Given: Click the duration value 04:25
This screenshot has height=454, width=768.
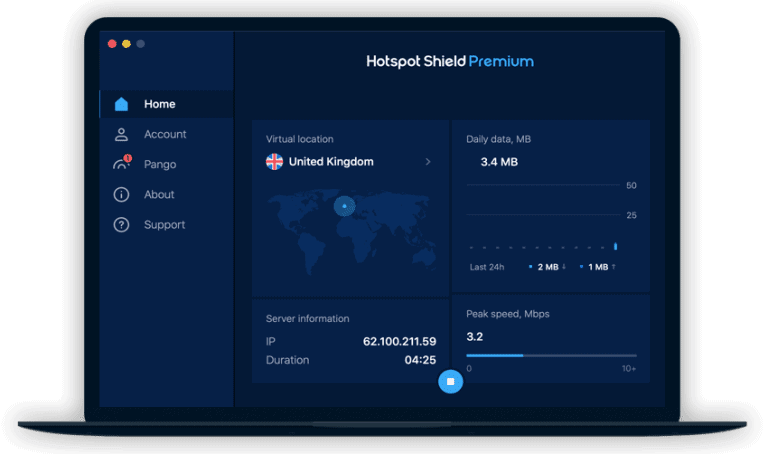Looking at the screenshot, I should pyautogui.click(x=420, y=360).
